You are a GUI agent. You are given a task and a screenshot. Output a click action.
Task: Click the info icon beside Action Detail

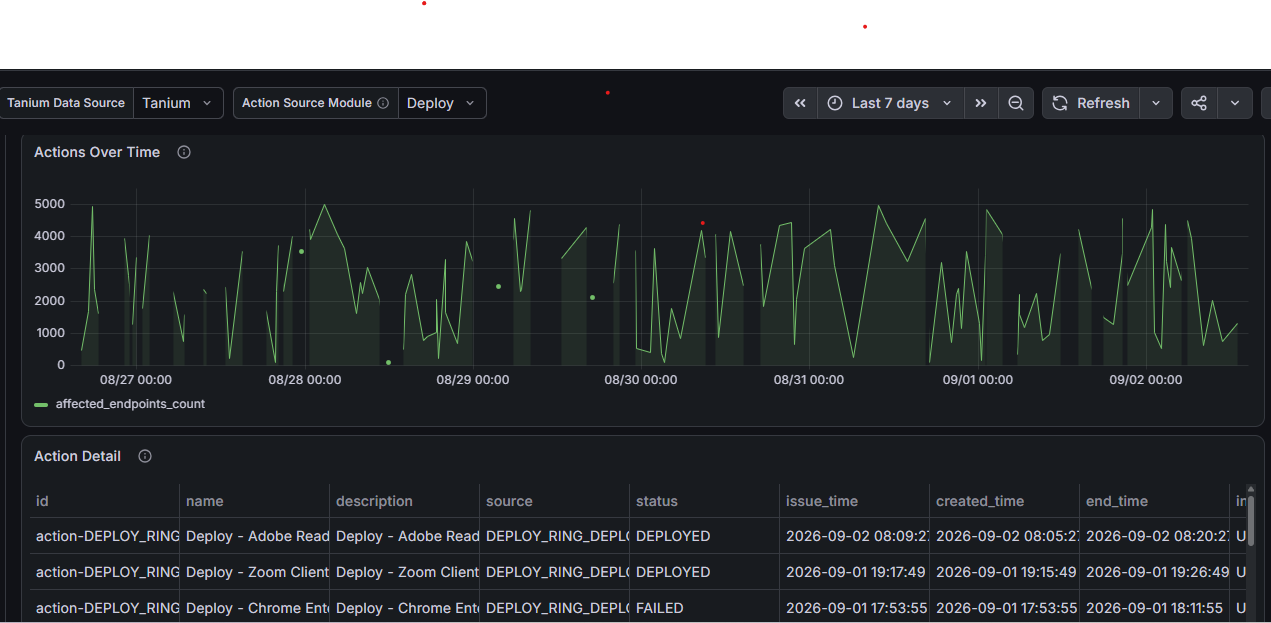145,456
